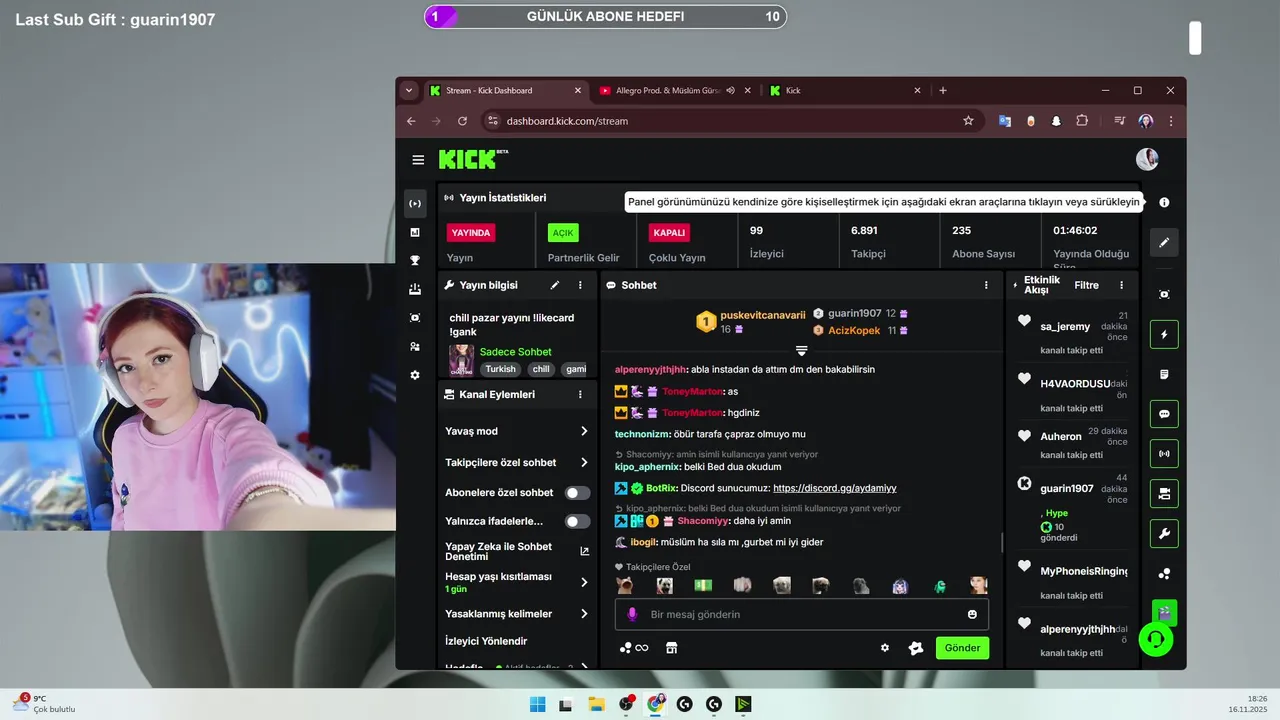Open the Sohbet panel three-dot menu
The height and width of the screenshot is (720, 1280).
(986, 285)
